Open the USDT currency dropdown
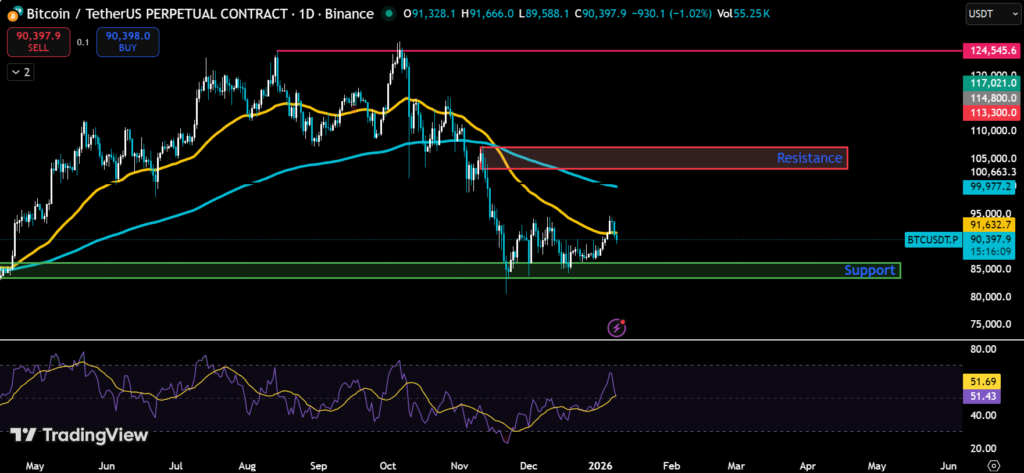Viewport: 1024px width, 473px height. point(989,14)
